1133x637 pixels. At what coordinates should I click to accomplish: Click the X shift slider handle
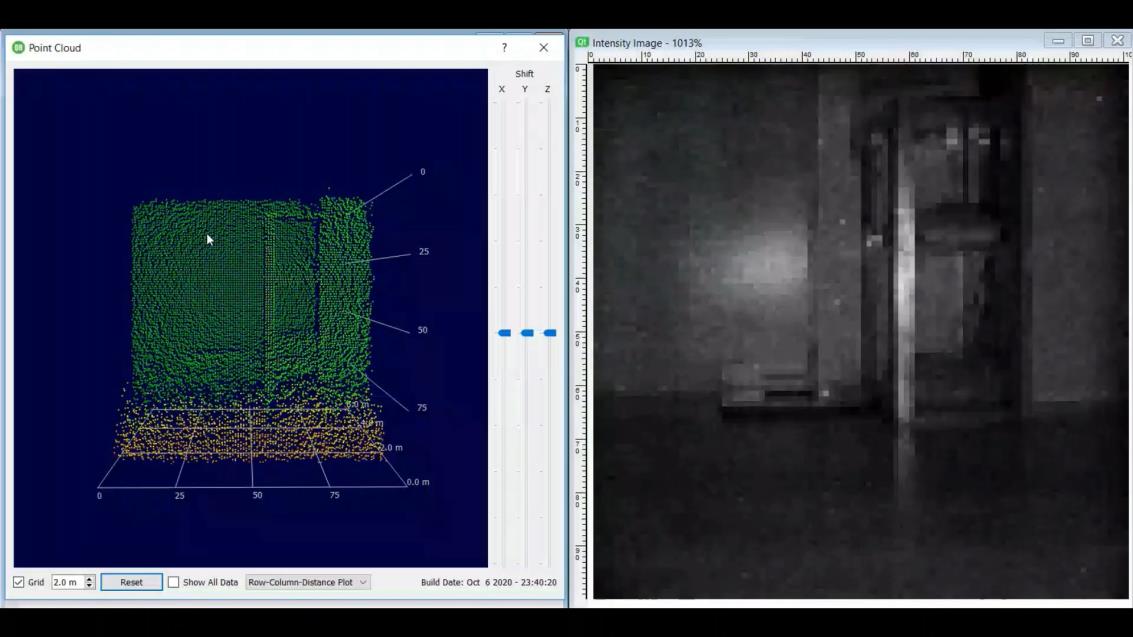[504, 333]
